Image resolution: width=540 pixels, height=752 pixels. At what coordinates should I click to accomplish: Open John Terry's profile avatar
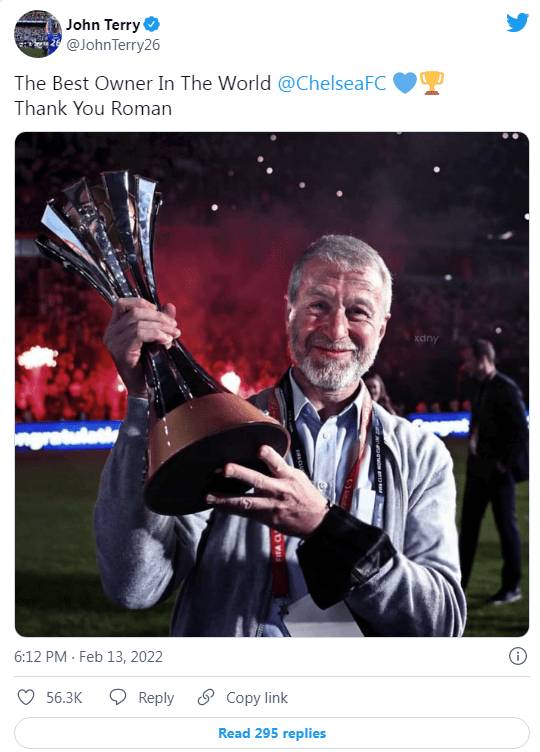click(x=38, y=34)
